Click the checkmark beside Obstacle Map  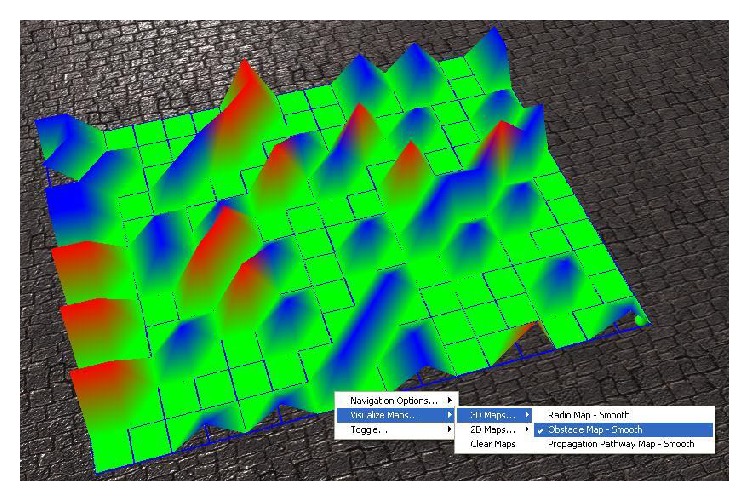click(x=540, y=431)
